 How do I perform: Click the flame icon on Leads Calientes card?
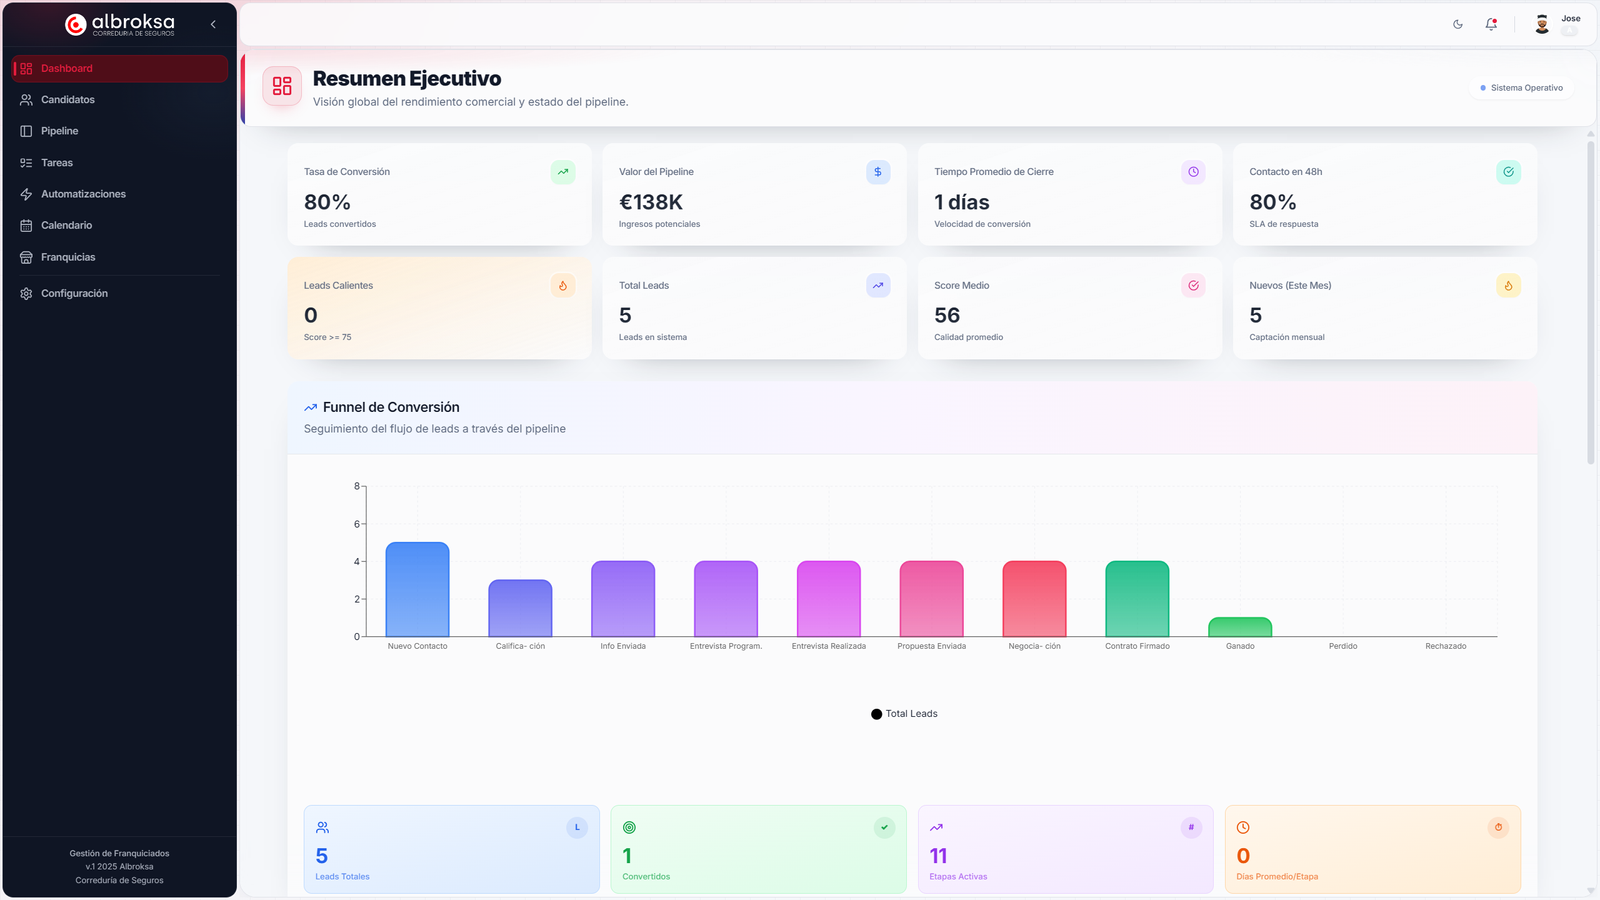(563, 286)
